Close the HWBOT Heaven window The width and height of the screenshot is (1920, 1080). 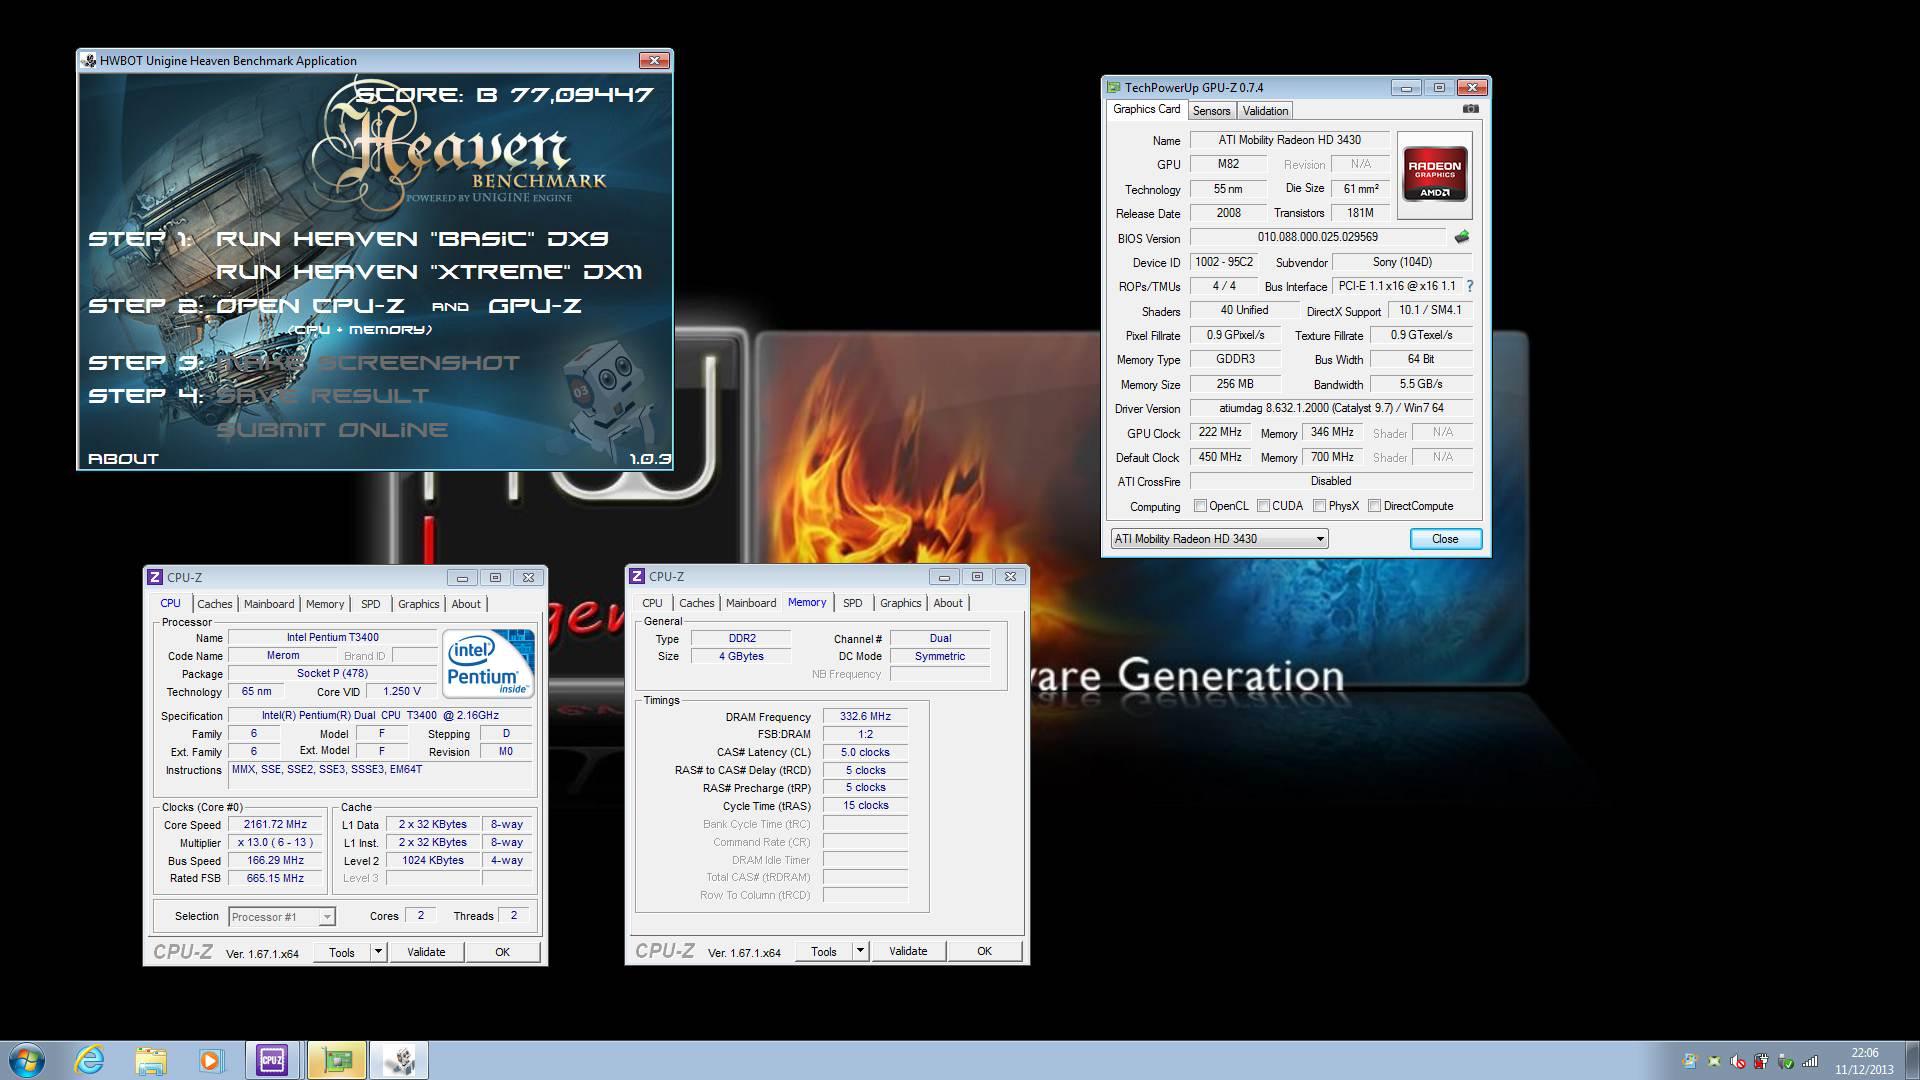point(654,61)
